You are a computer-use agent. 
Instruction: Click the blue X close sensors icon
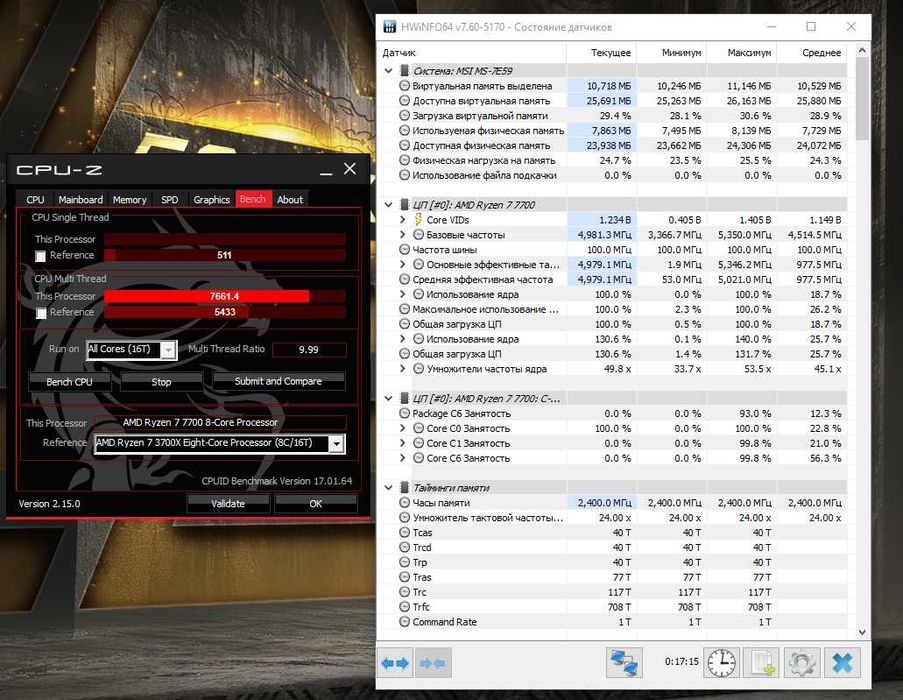(842, 663)
